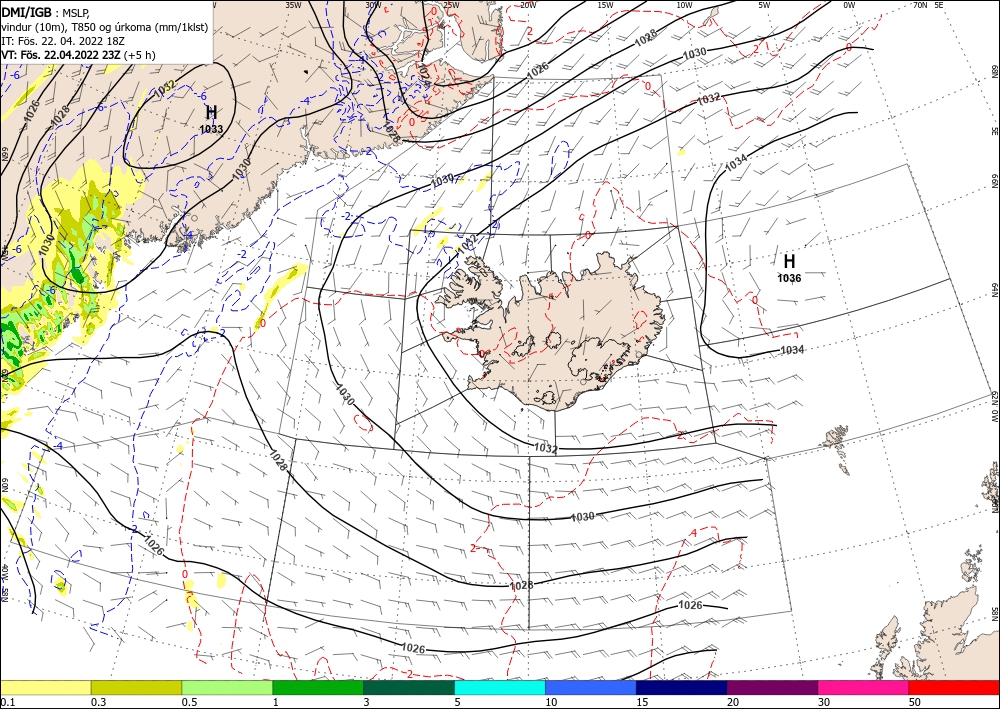Click the '50' legend scale value
The height and width of the screenshot is (709, 1000).
[915, 702]
